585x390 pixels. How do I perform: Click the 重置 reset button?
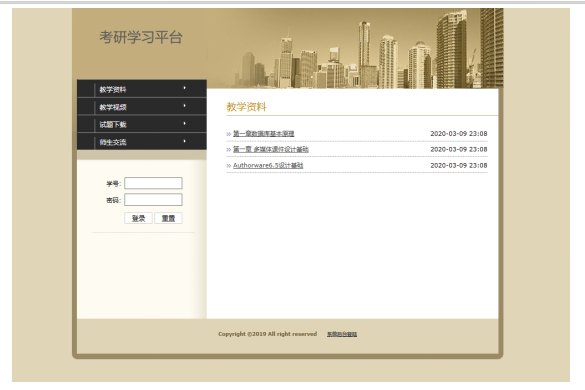pos(168,218)
